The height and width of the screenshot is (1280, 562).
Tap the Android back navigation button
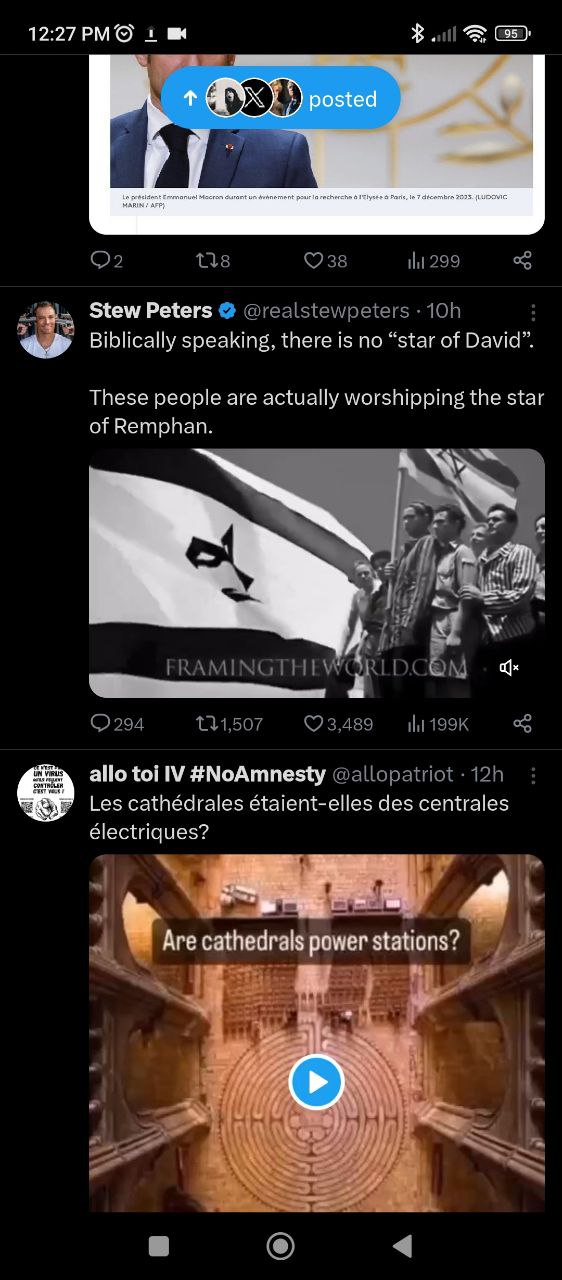click(x=403, y=1245)
